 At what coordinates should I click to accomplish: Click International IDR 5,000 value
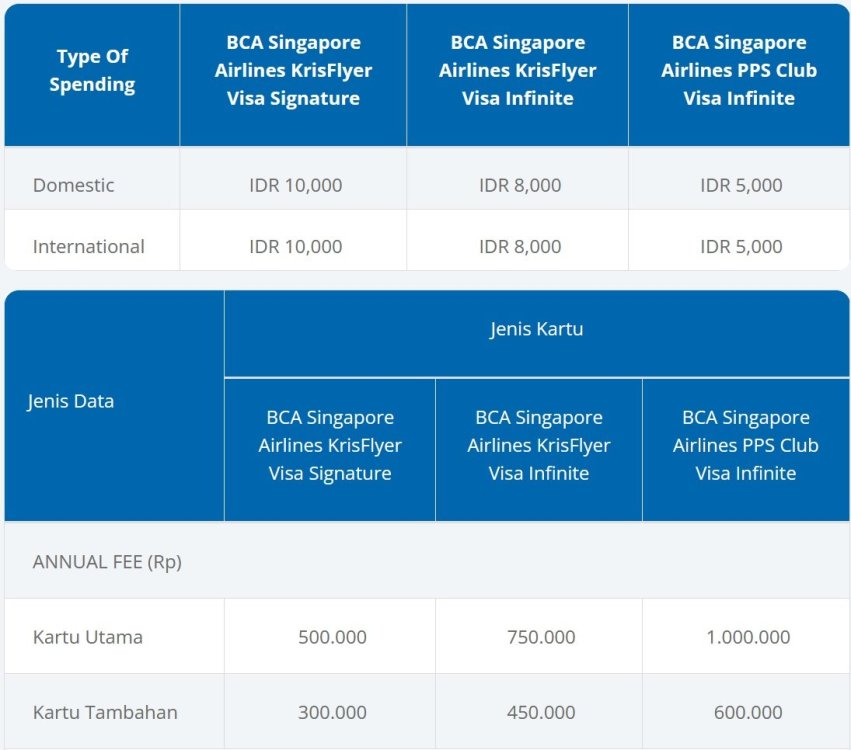741,246
